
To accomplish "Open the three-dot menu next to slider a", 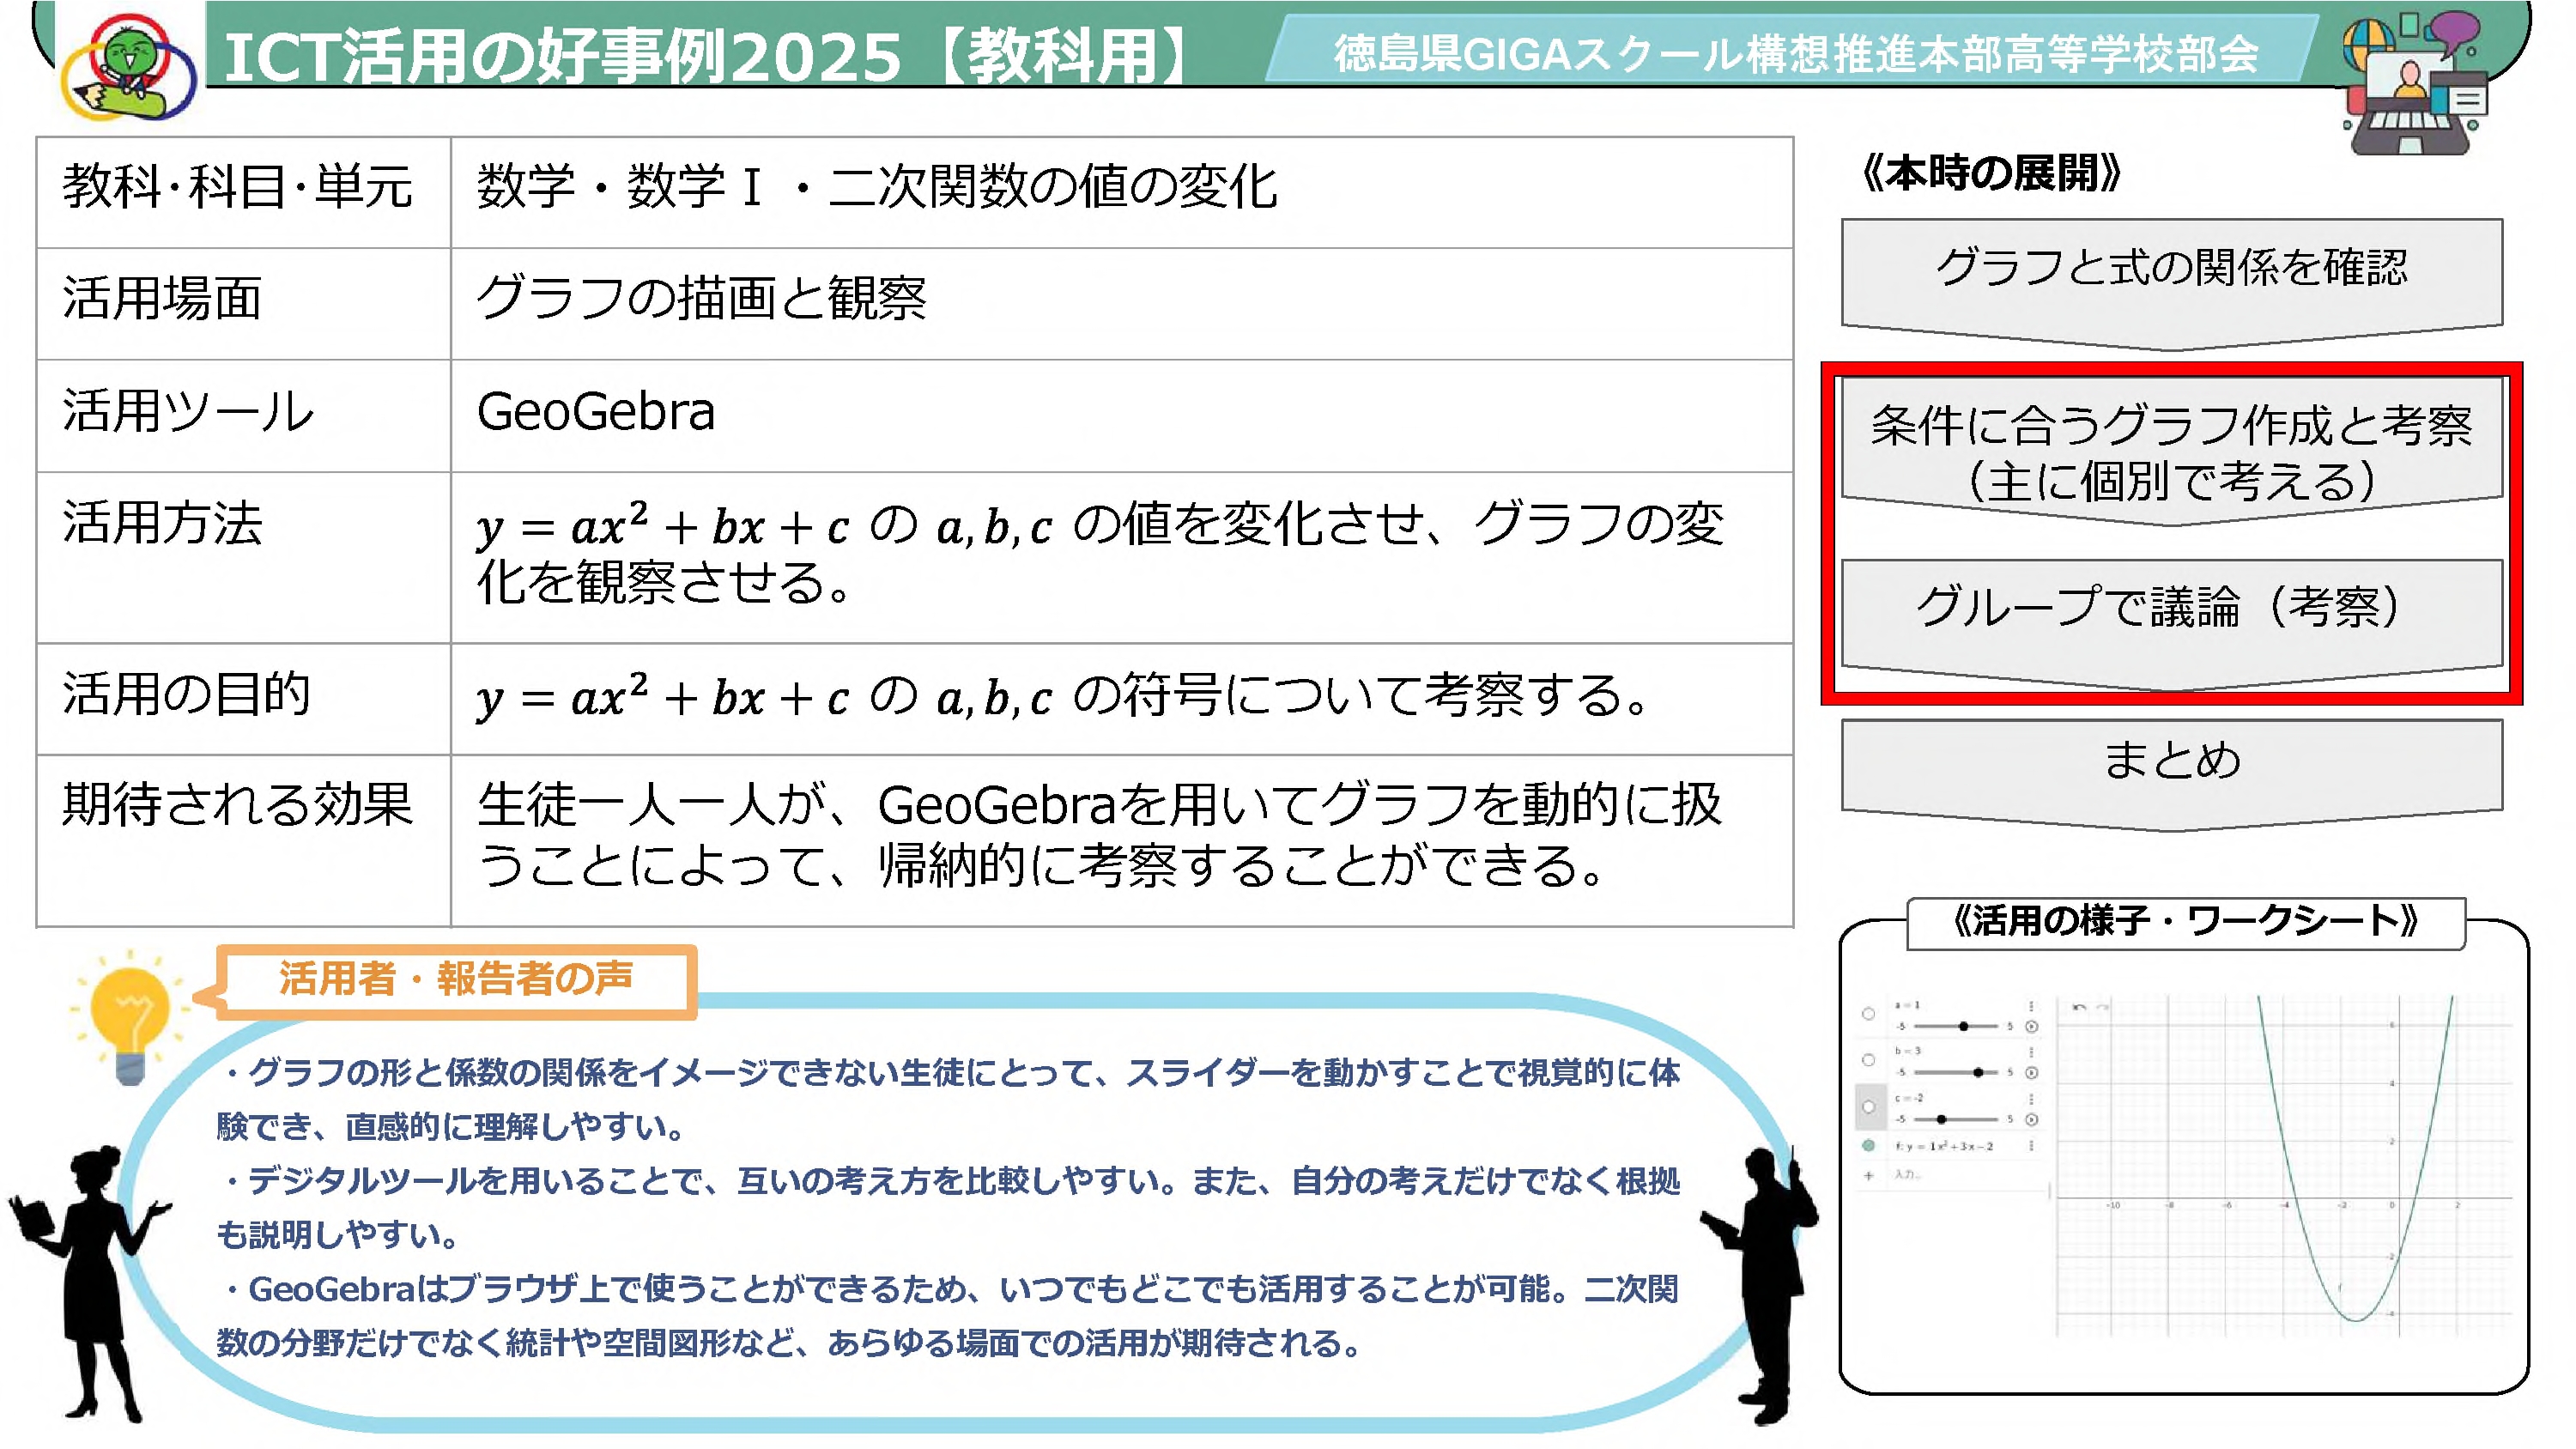I will 2031,1008.
